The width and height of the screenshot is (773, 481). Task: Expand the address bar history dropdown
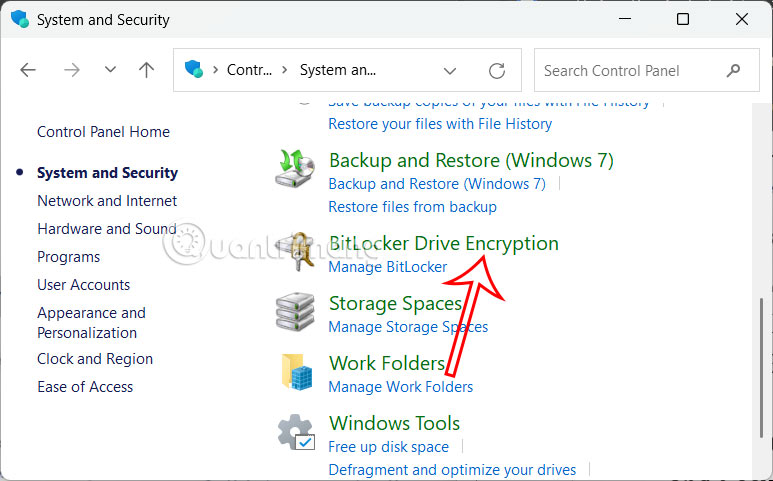(x=450, y=70)
